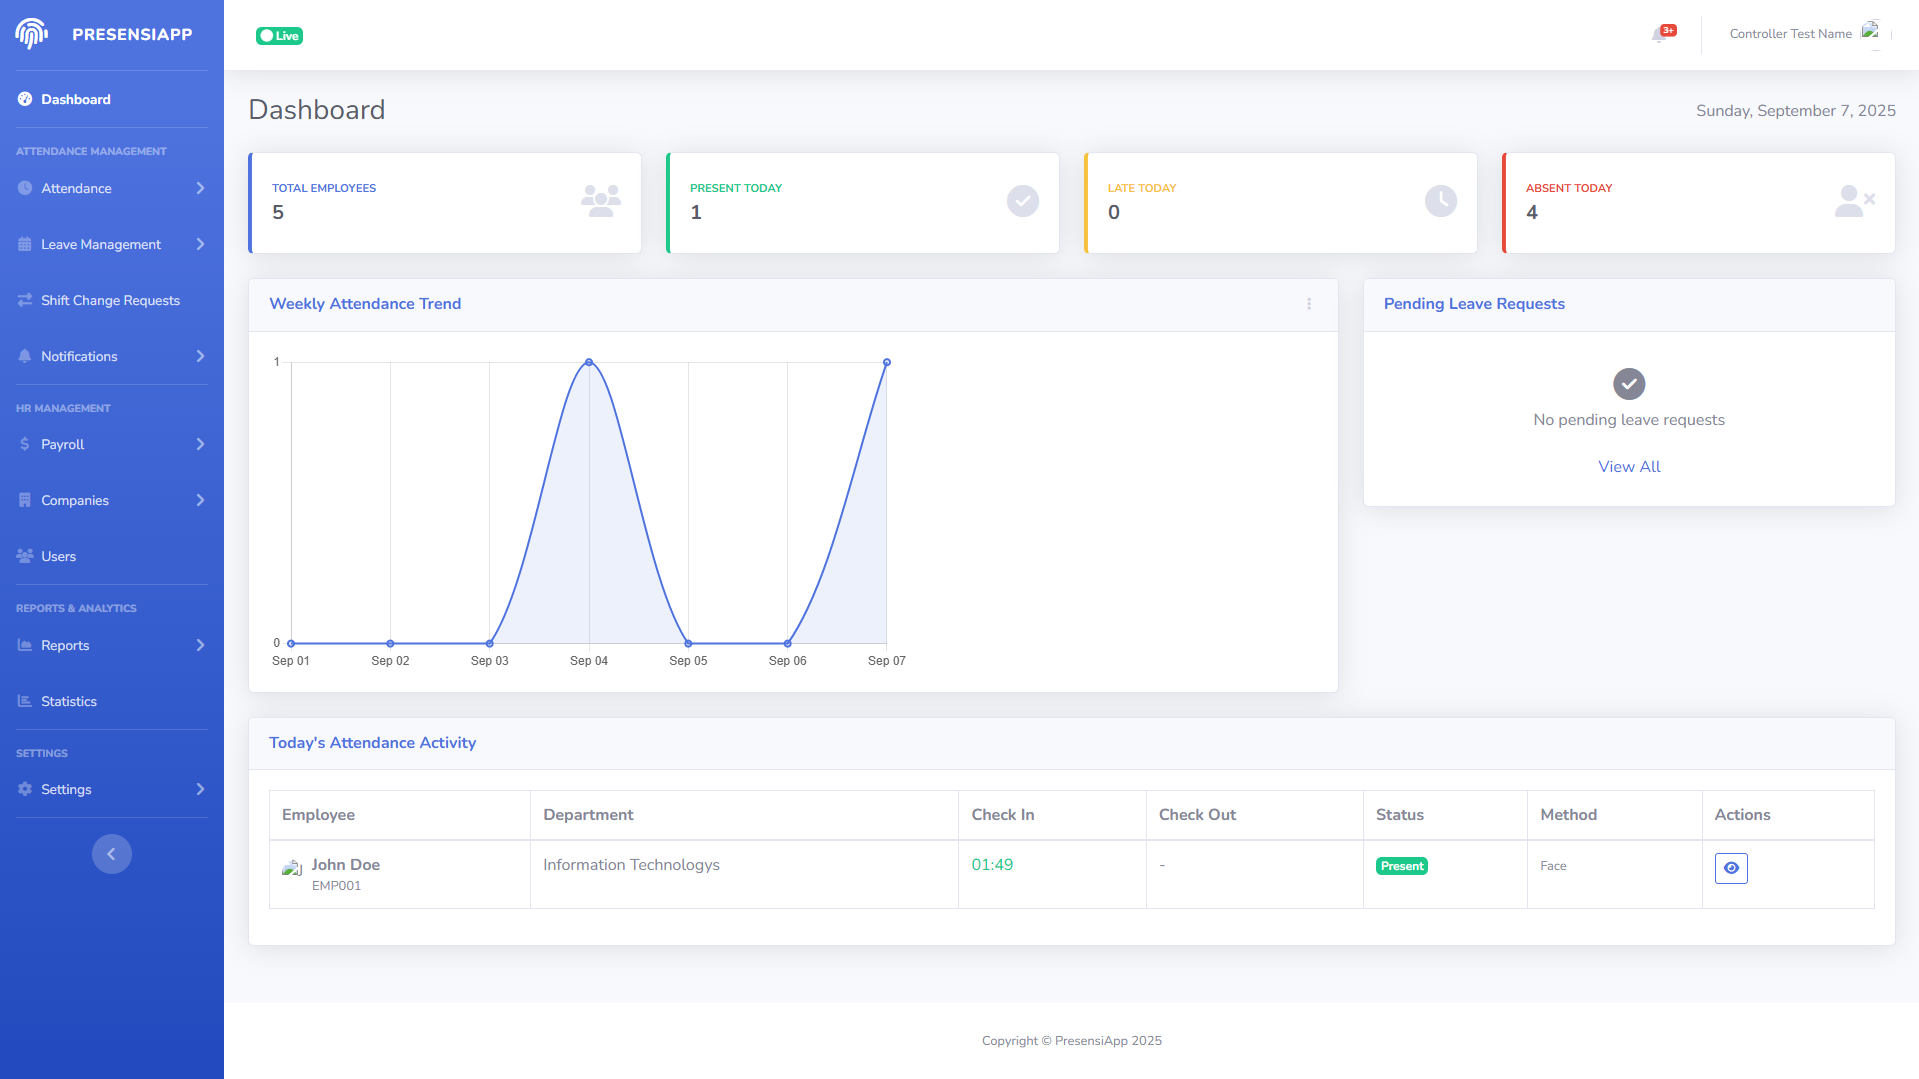Expand the Settings menu chevron
The width and height of the screenshot is (1919, 1079).
pyautogui.click(x=200, y=789)
